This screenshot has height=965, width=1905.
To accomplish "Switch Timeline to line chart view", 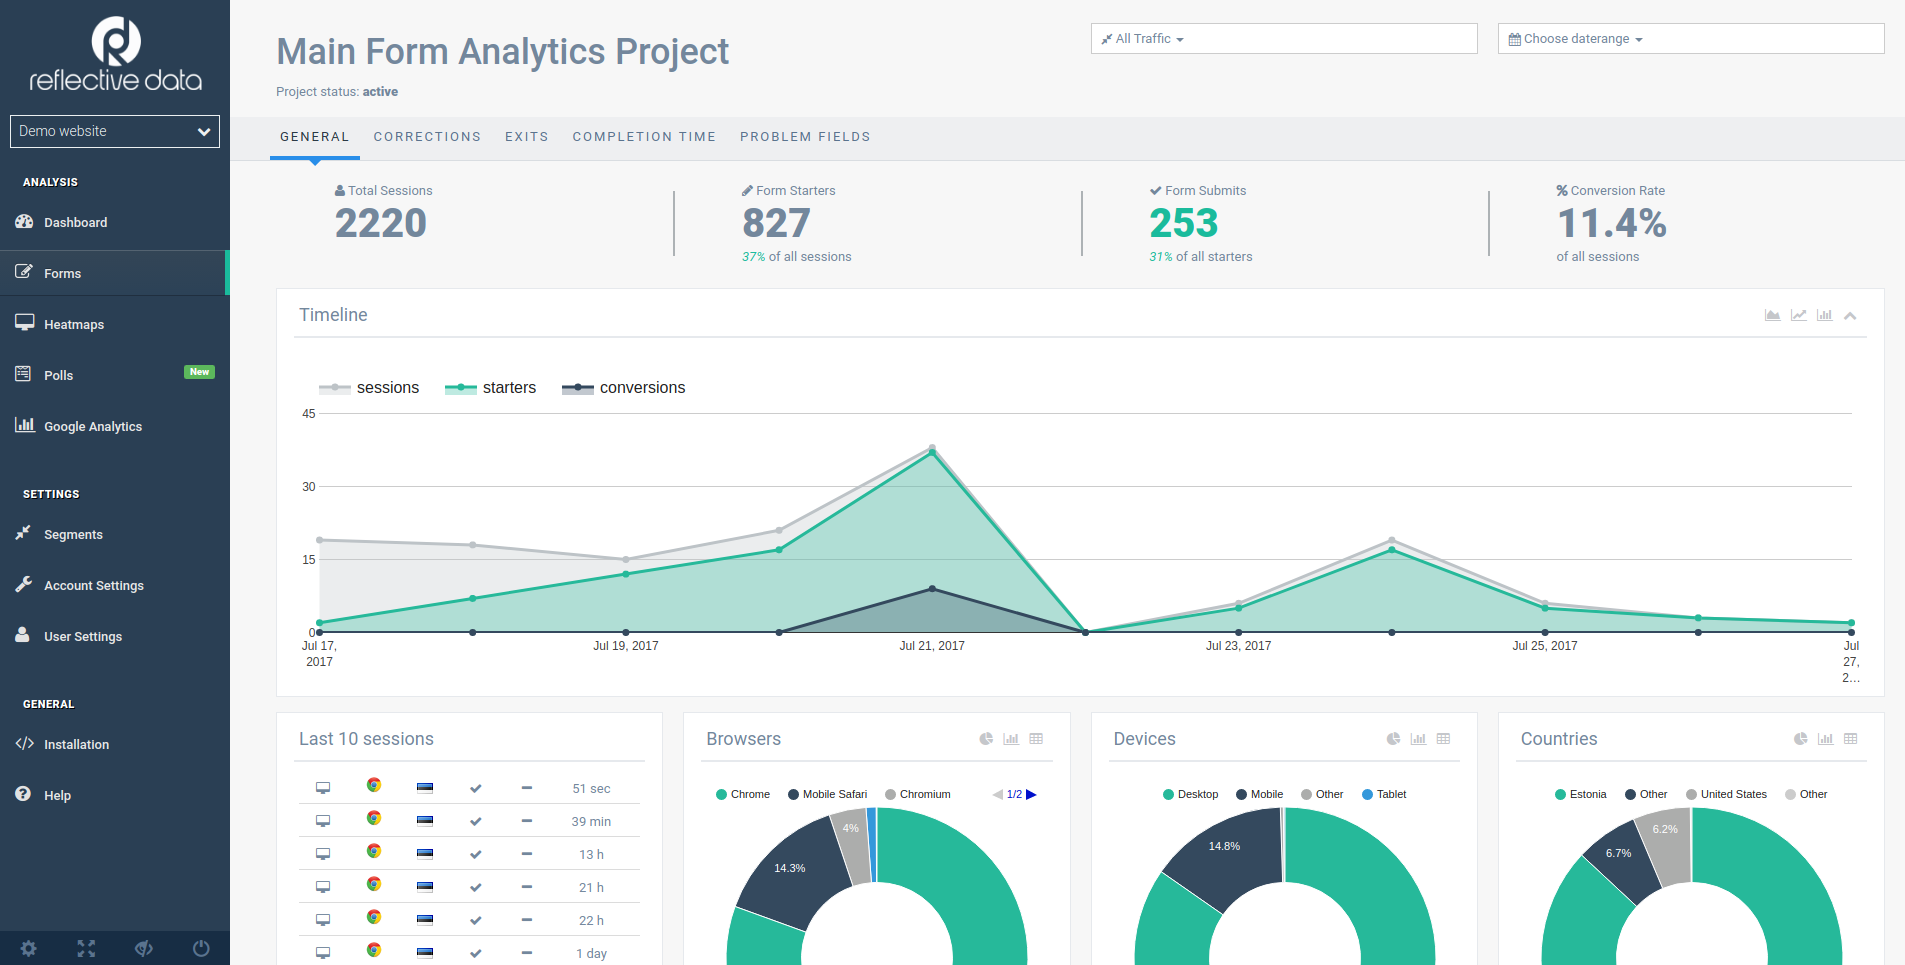I will pyautogui.click(x=1798, y=315).
